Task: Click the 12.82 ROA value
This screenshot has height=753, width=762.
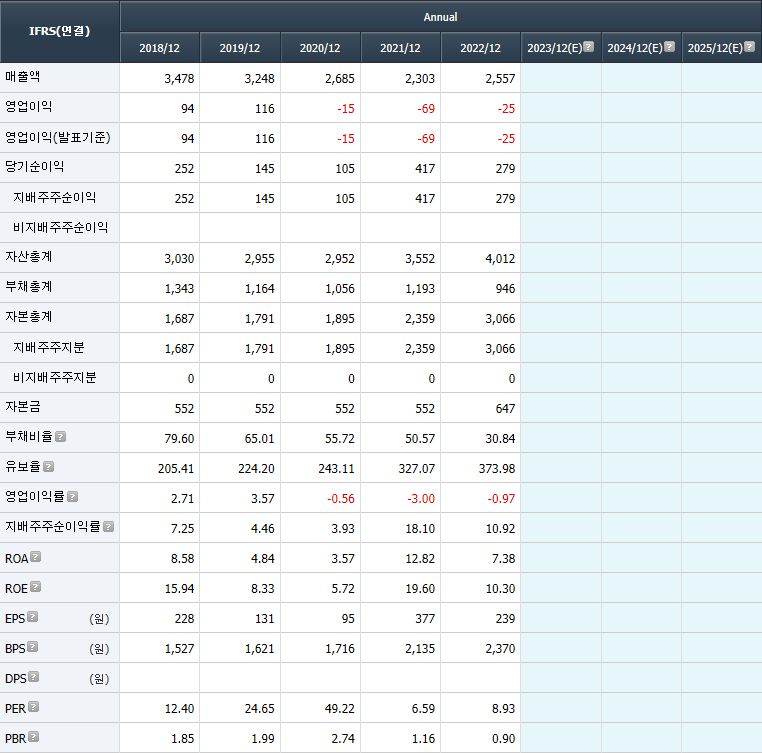Action: pos(420,559)
